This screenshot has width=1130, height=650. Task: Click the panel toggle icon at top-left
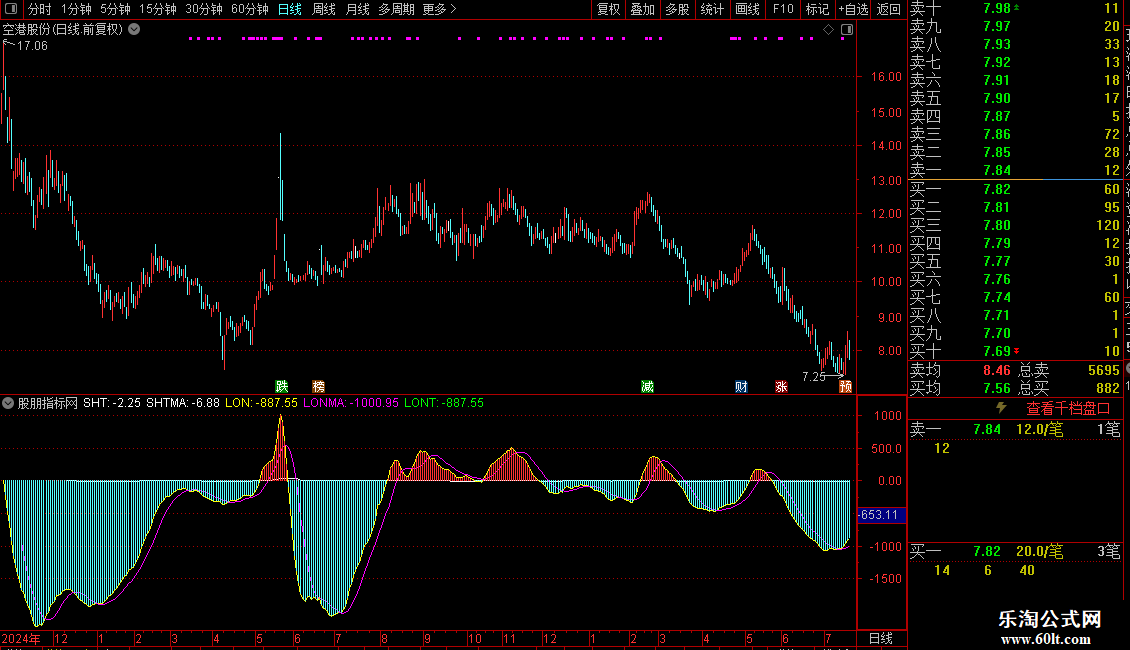tap(11, 9)
